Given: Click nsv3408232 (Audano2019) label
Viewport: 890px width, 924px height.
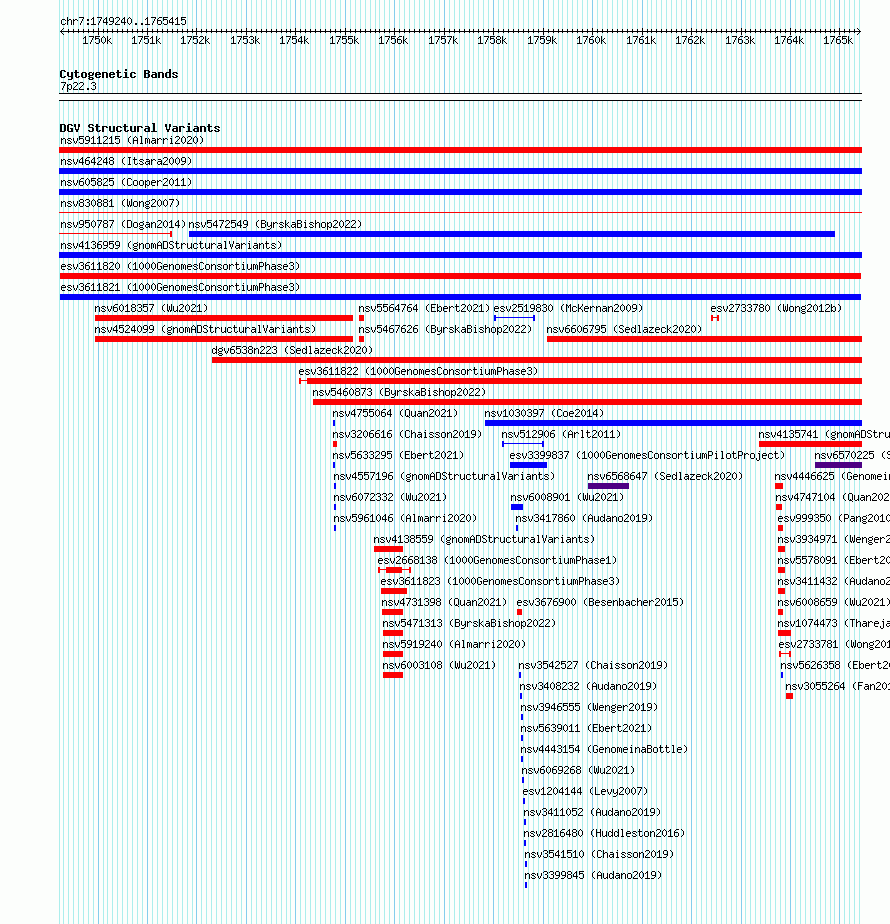Looking at the screenshot, I should [588, 687].
